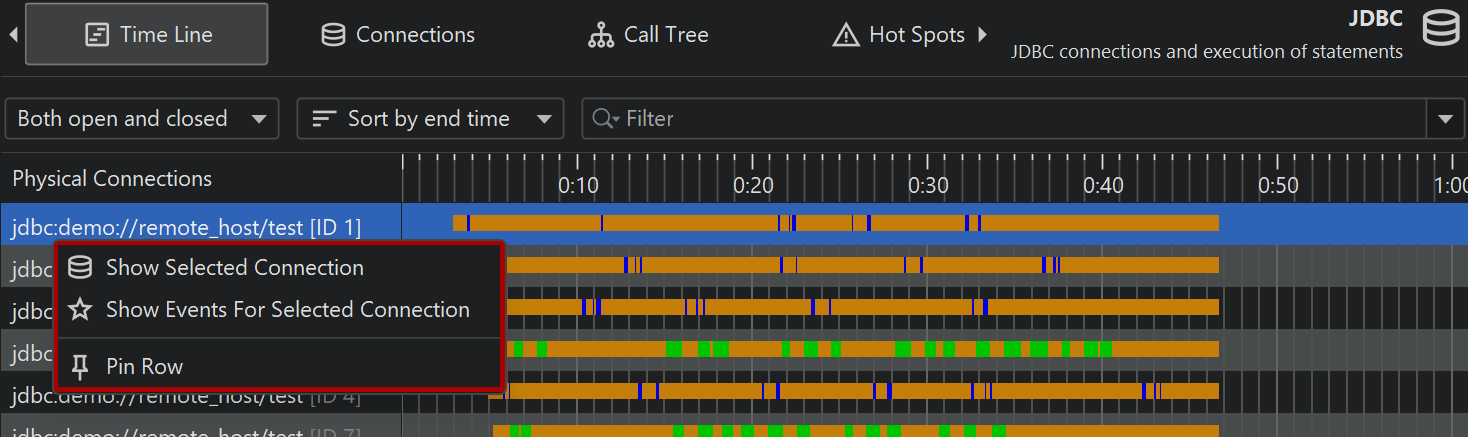Image resolution: width=1468 pixels, height=437 pixels.
Task: Switch to the Call Tree tab
Action: tap(665, 35)
